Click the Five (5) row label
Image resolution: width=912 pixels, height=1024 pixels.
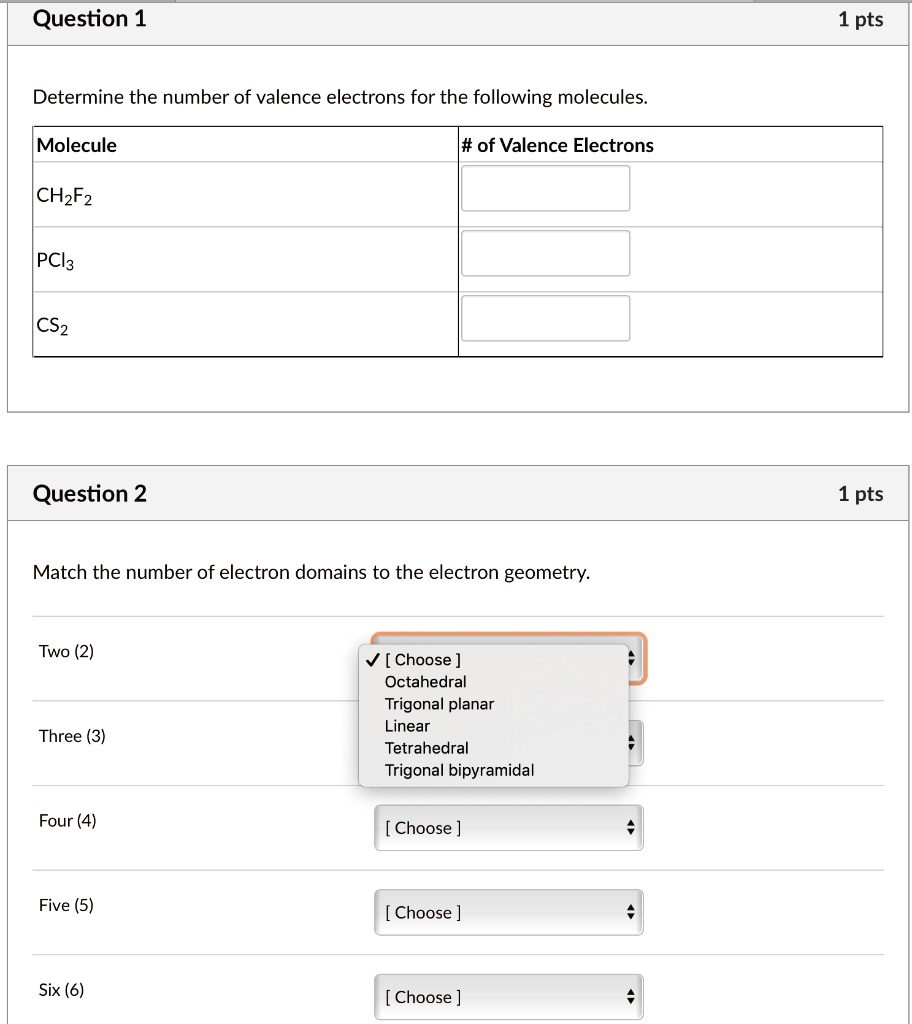(65, 905)
